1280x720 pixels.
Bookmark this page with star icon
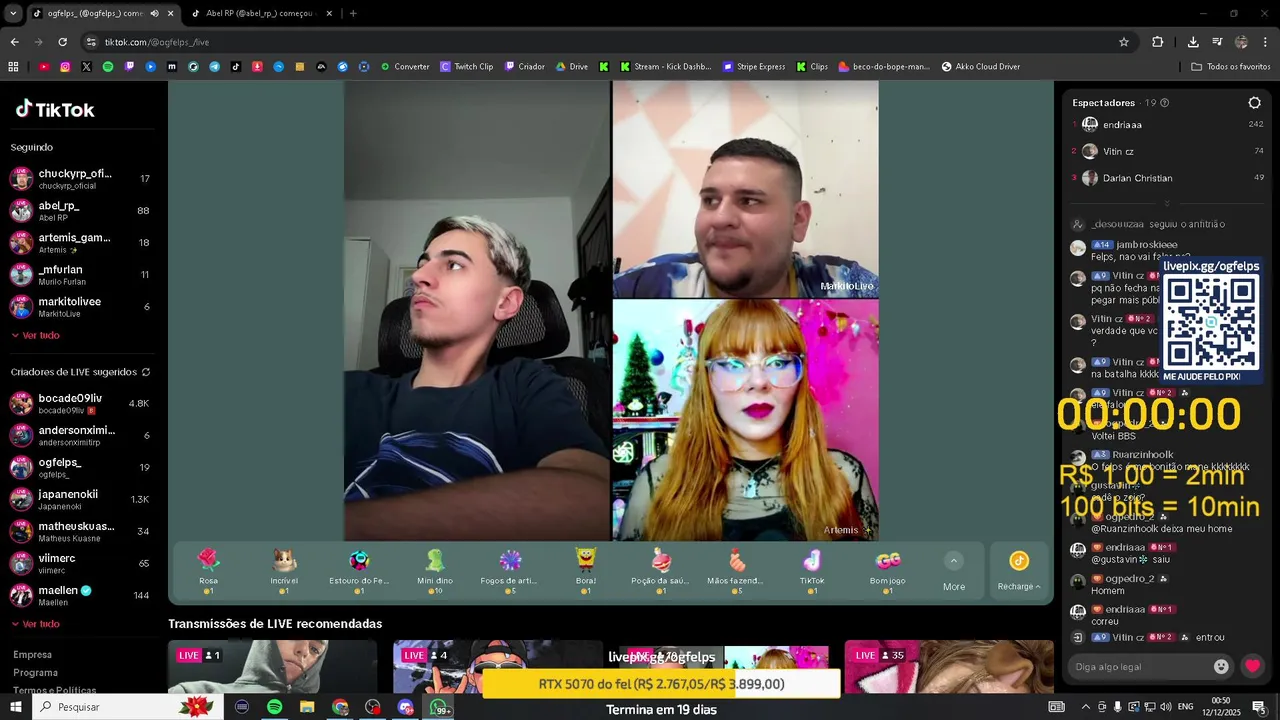pos(1124,42)
